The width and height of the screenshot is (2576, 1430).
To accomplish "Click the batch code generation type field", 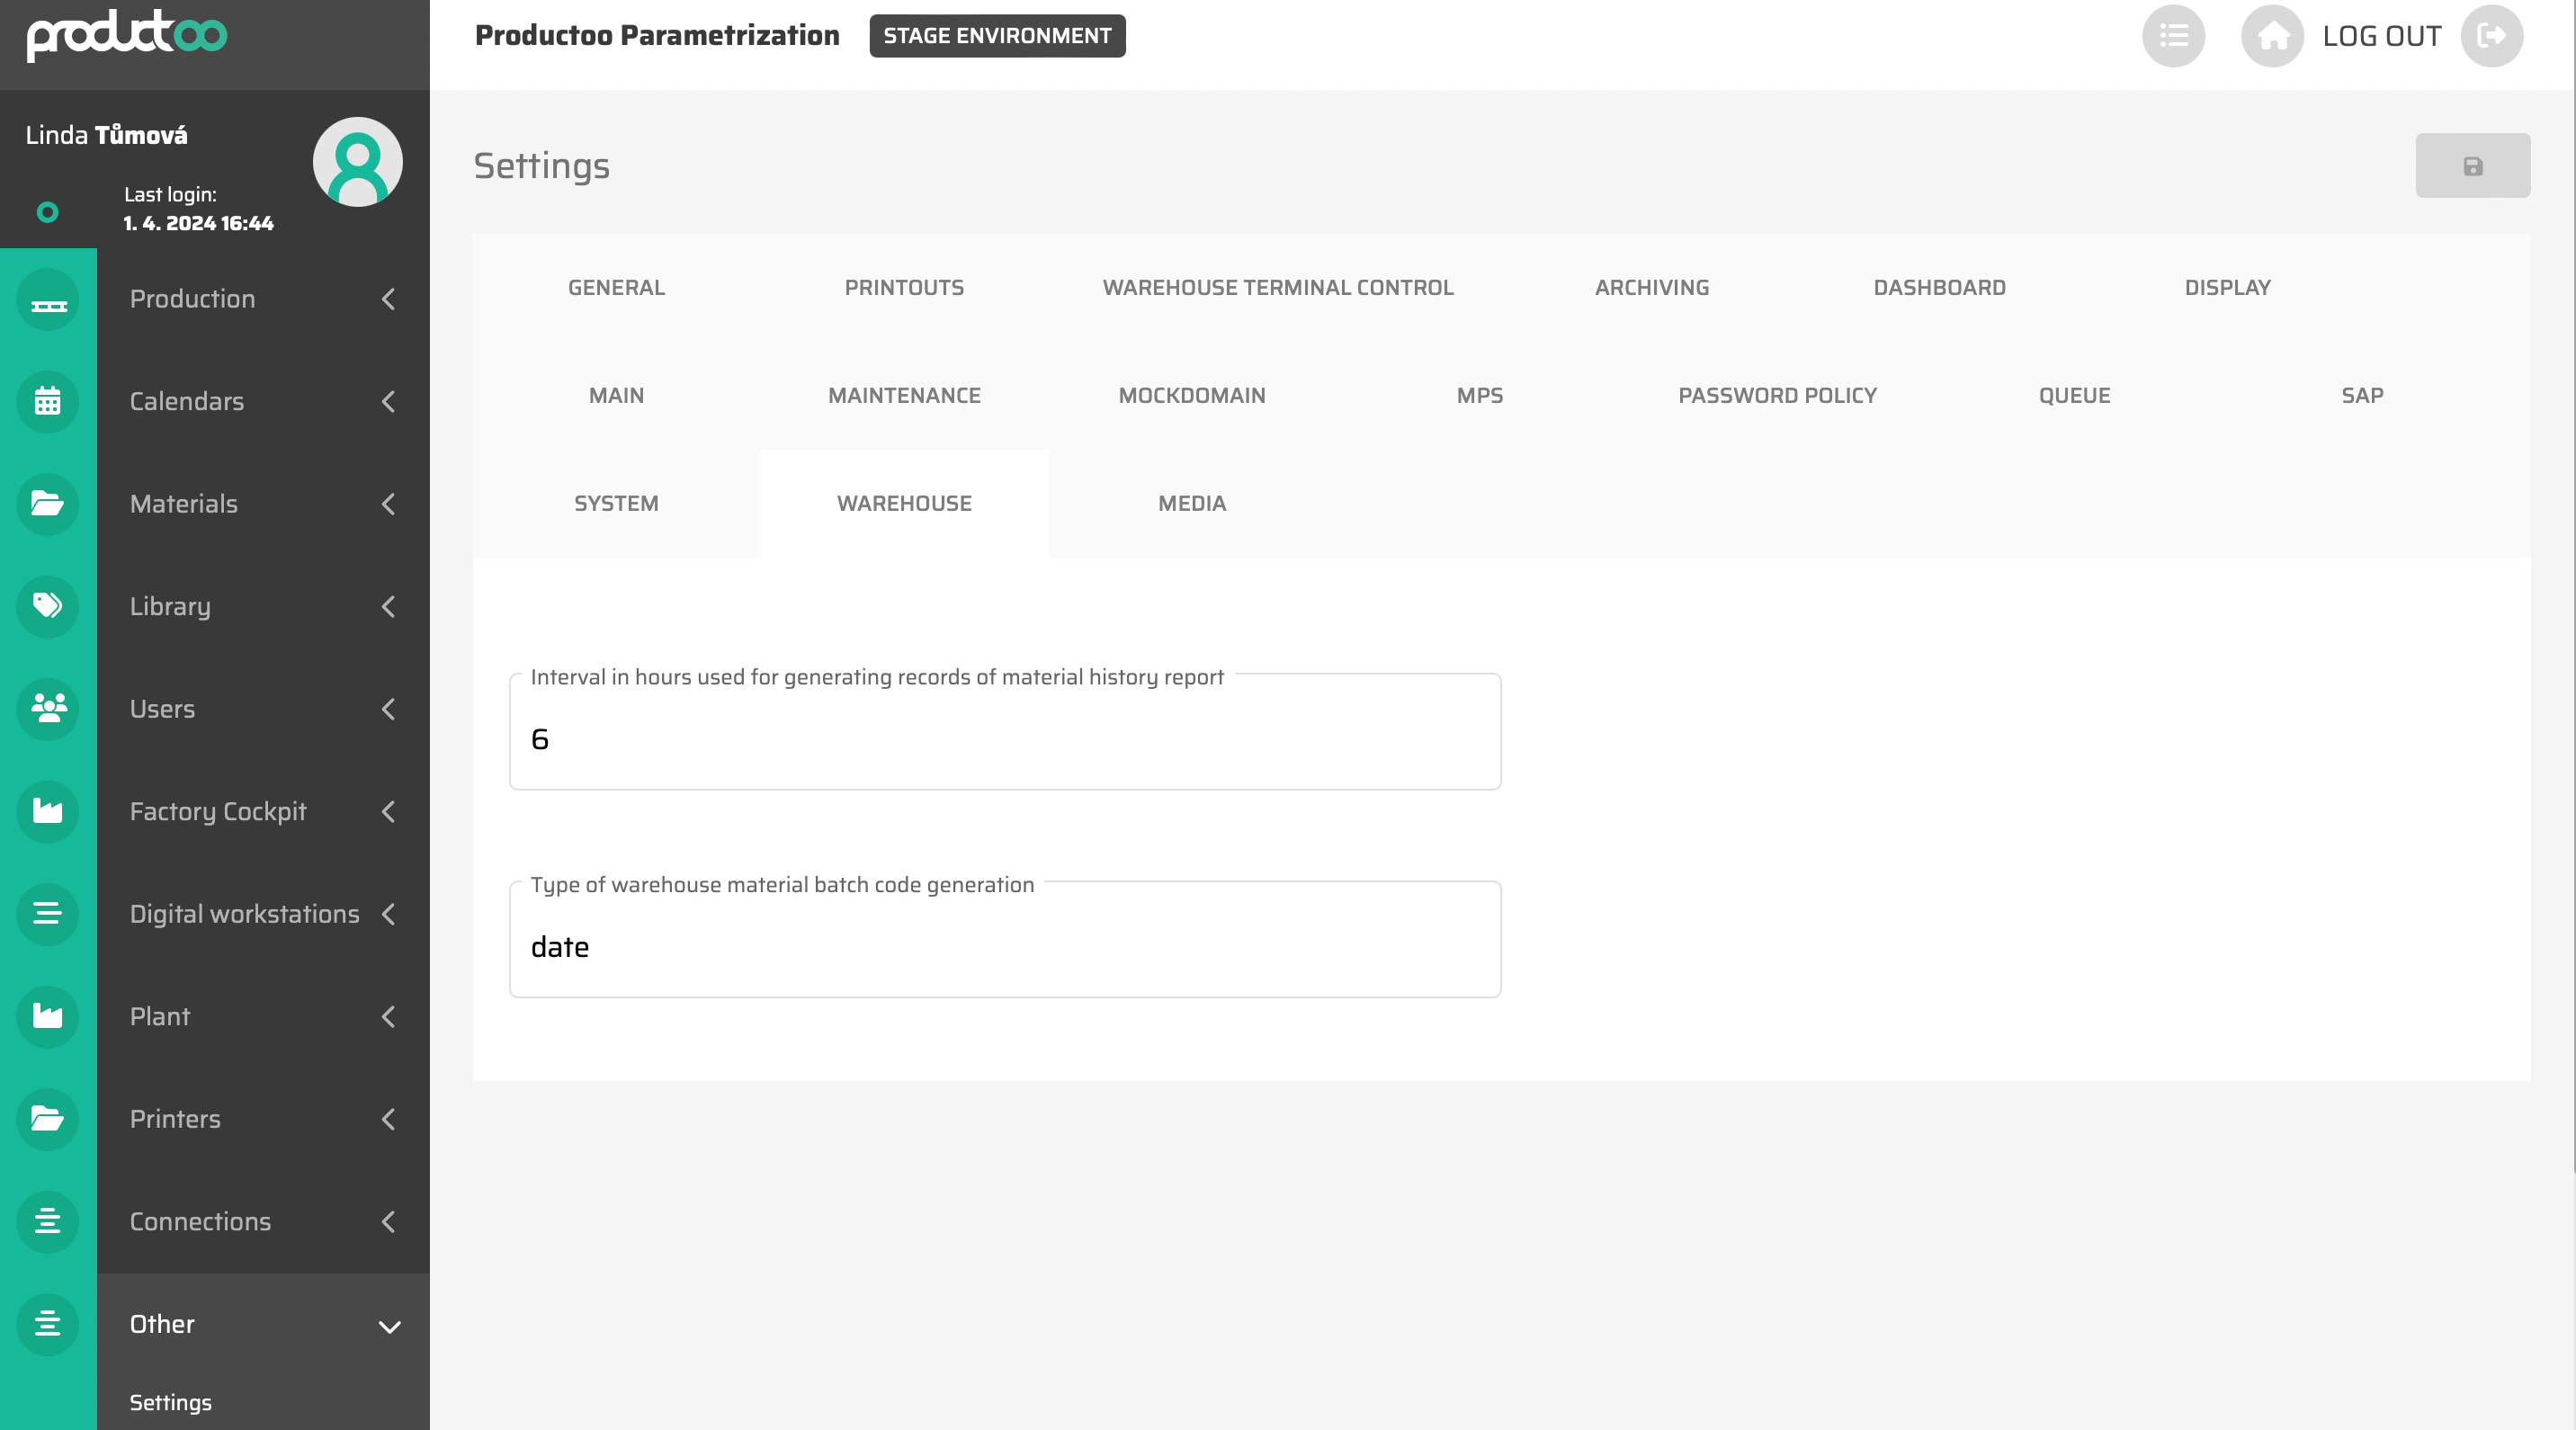I will pos(1004,946).
